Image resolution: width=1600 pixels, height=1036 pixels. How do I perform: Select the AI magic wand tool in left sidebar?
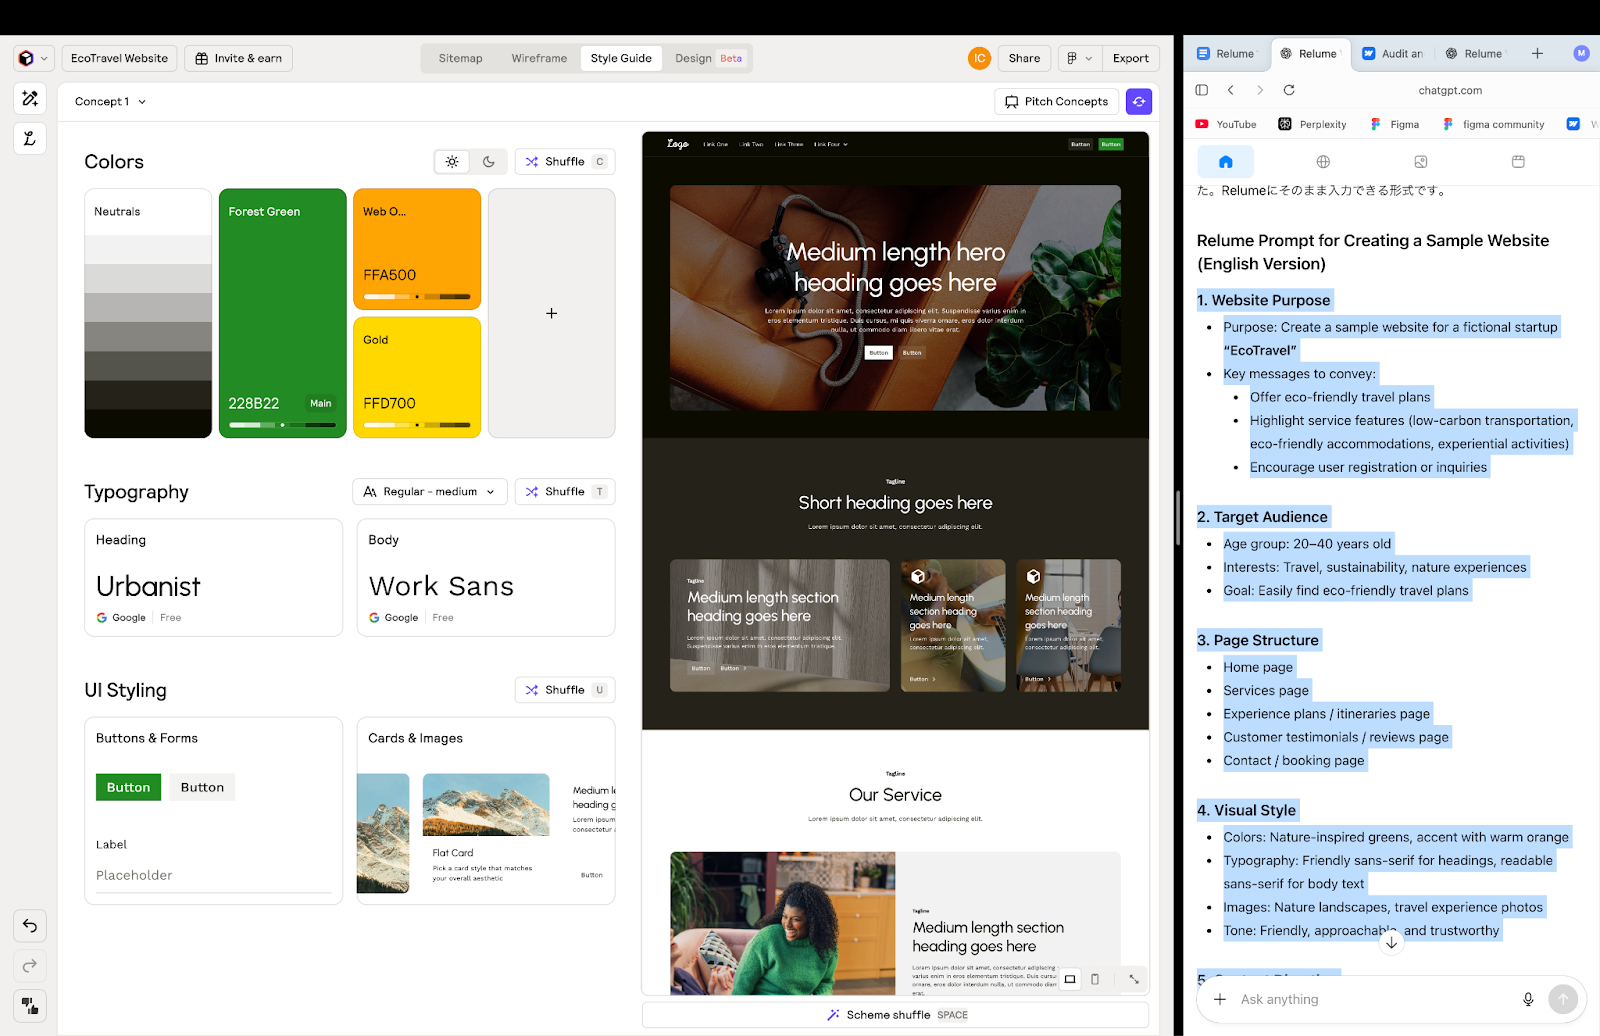click(x=30, y=98)
